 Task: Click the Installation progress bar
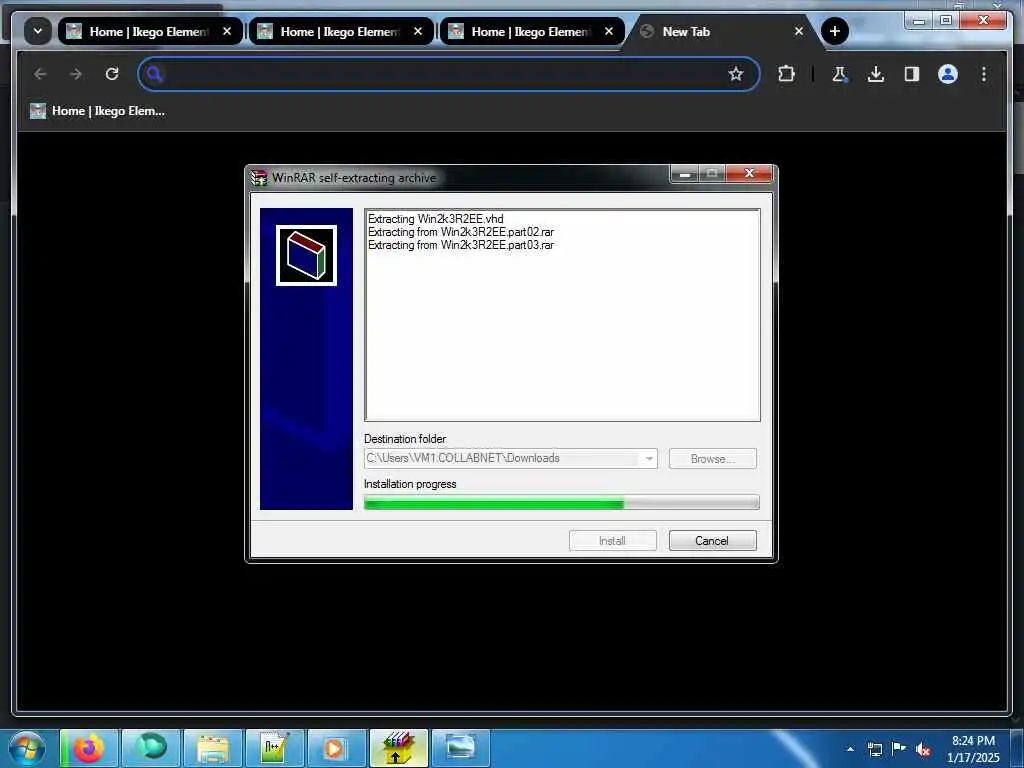click(562, 502)
